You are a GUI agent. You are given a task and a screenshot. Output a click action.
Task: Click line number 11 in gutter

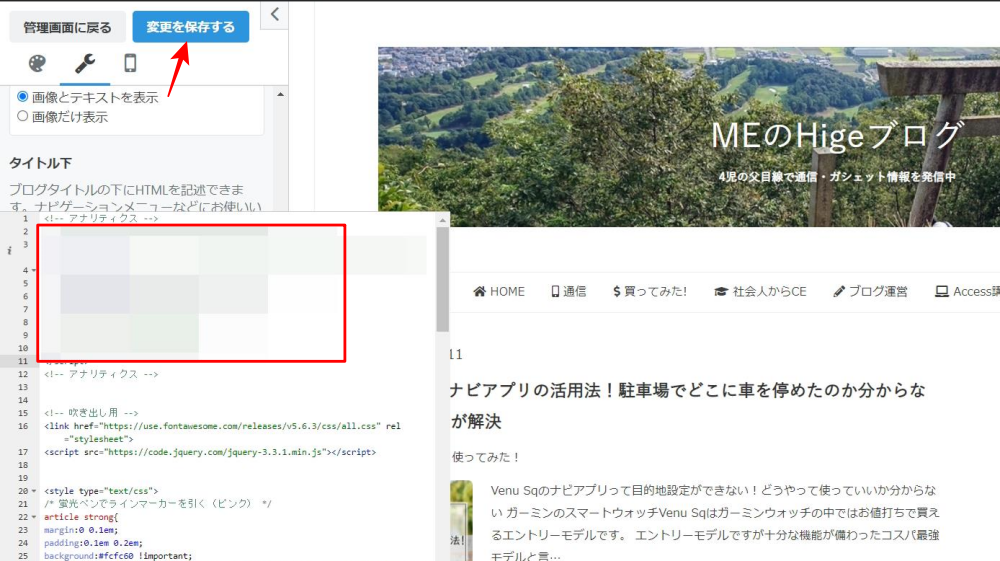pyautogui.click(x=23, y=361)
